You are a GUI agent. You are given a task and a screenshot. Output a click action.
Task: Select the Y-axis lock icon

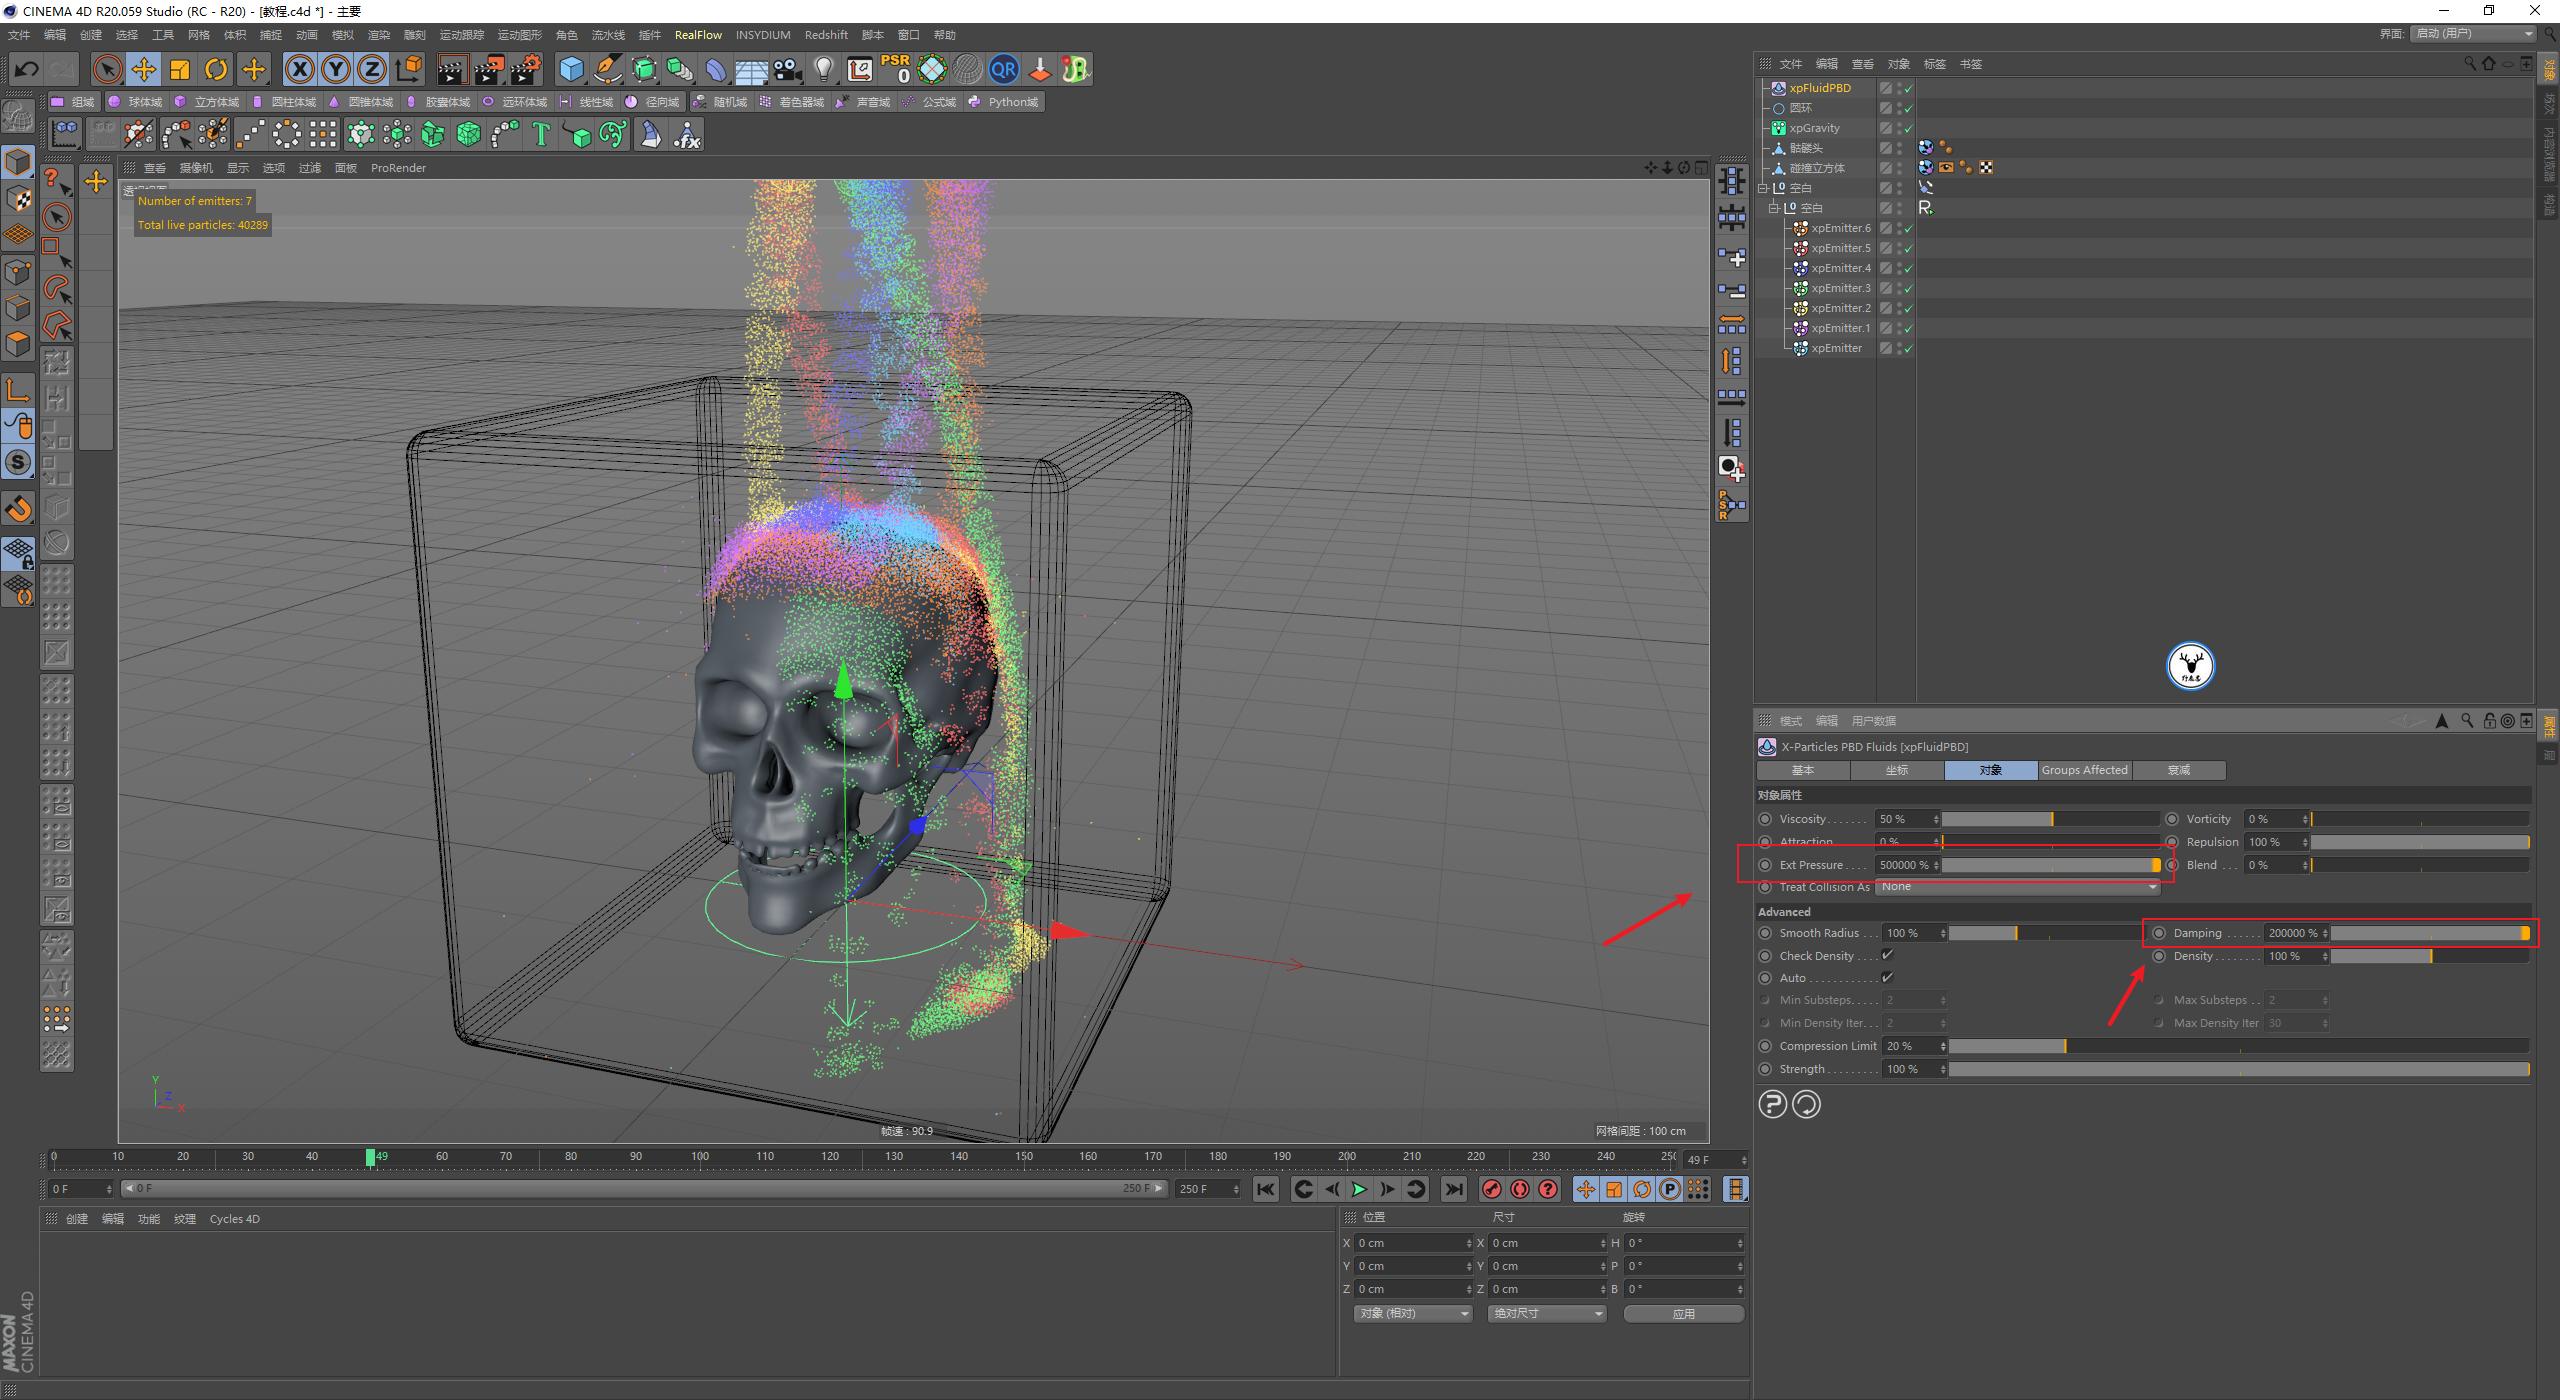coord(336,69)
